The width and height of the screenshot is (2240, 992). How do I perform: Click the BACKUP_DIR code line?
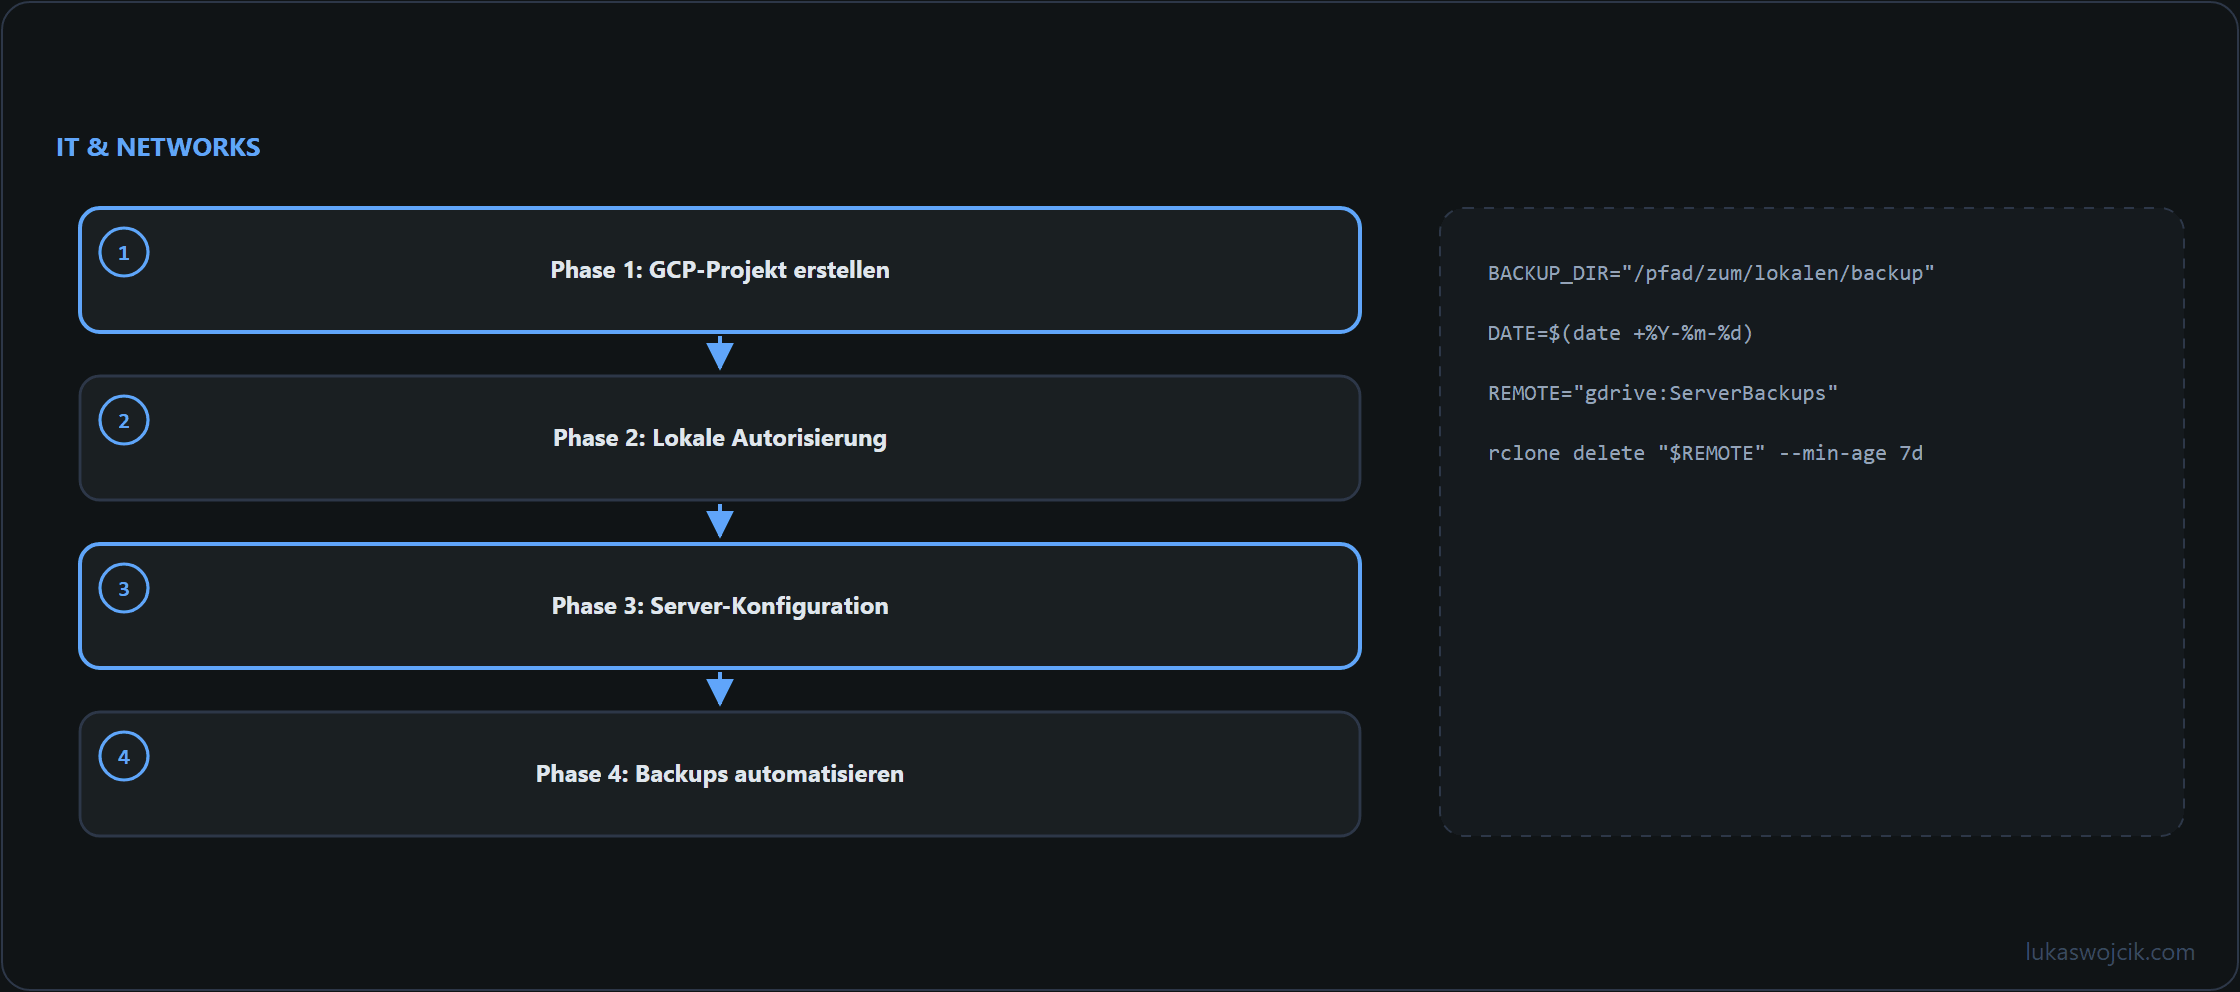click(1710, 273)
